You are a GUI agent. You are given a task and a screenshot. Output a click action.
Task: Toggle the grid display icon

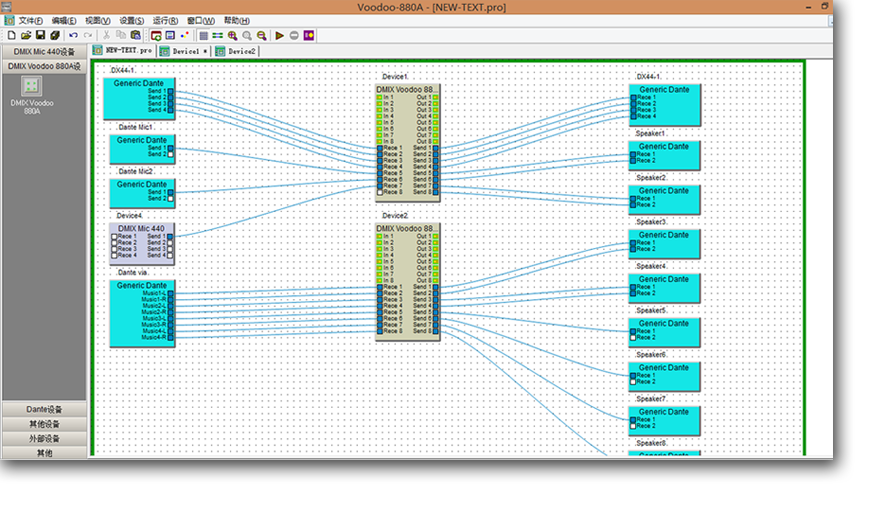coord(203,35)
